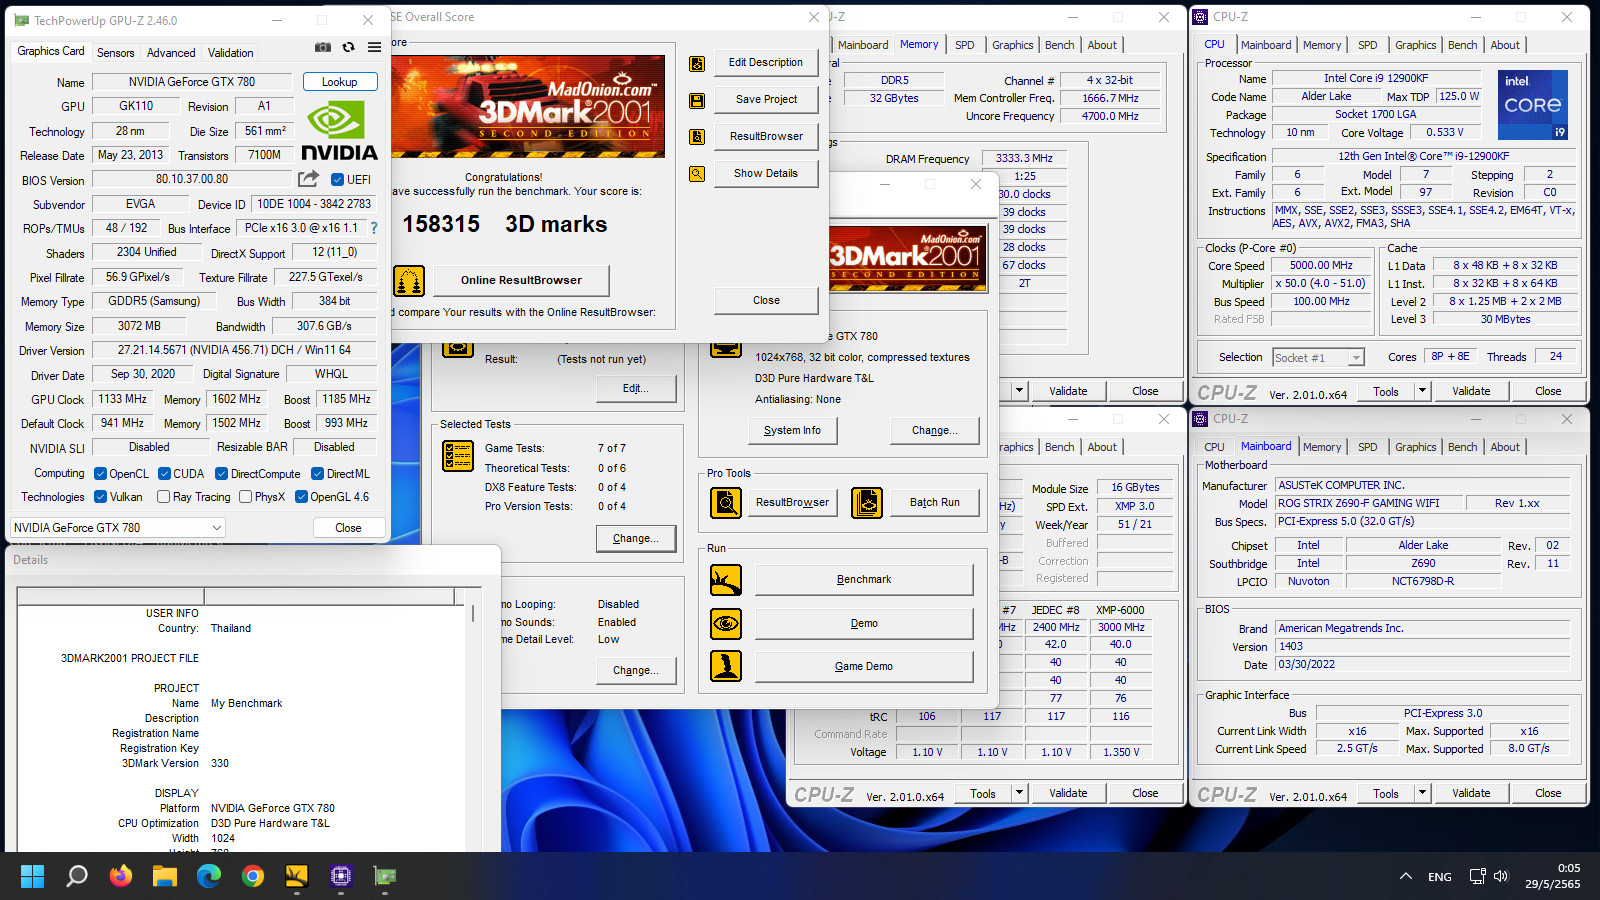The image size is (1600, 900).
Task: Expand Tools dropdown arrow in CPU window
Action: (x=1422, y=391)
